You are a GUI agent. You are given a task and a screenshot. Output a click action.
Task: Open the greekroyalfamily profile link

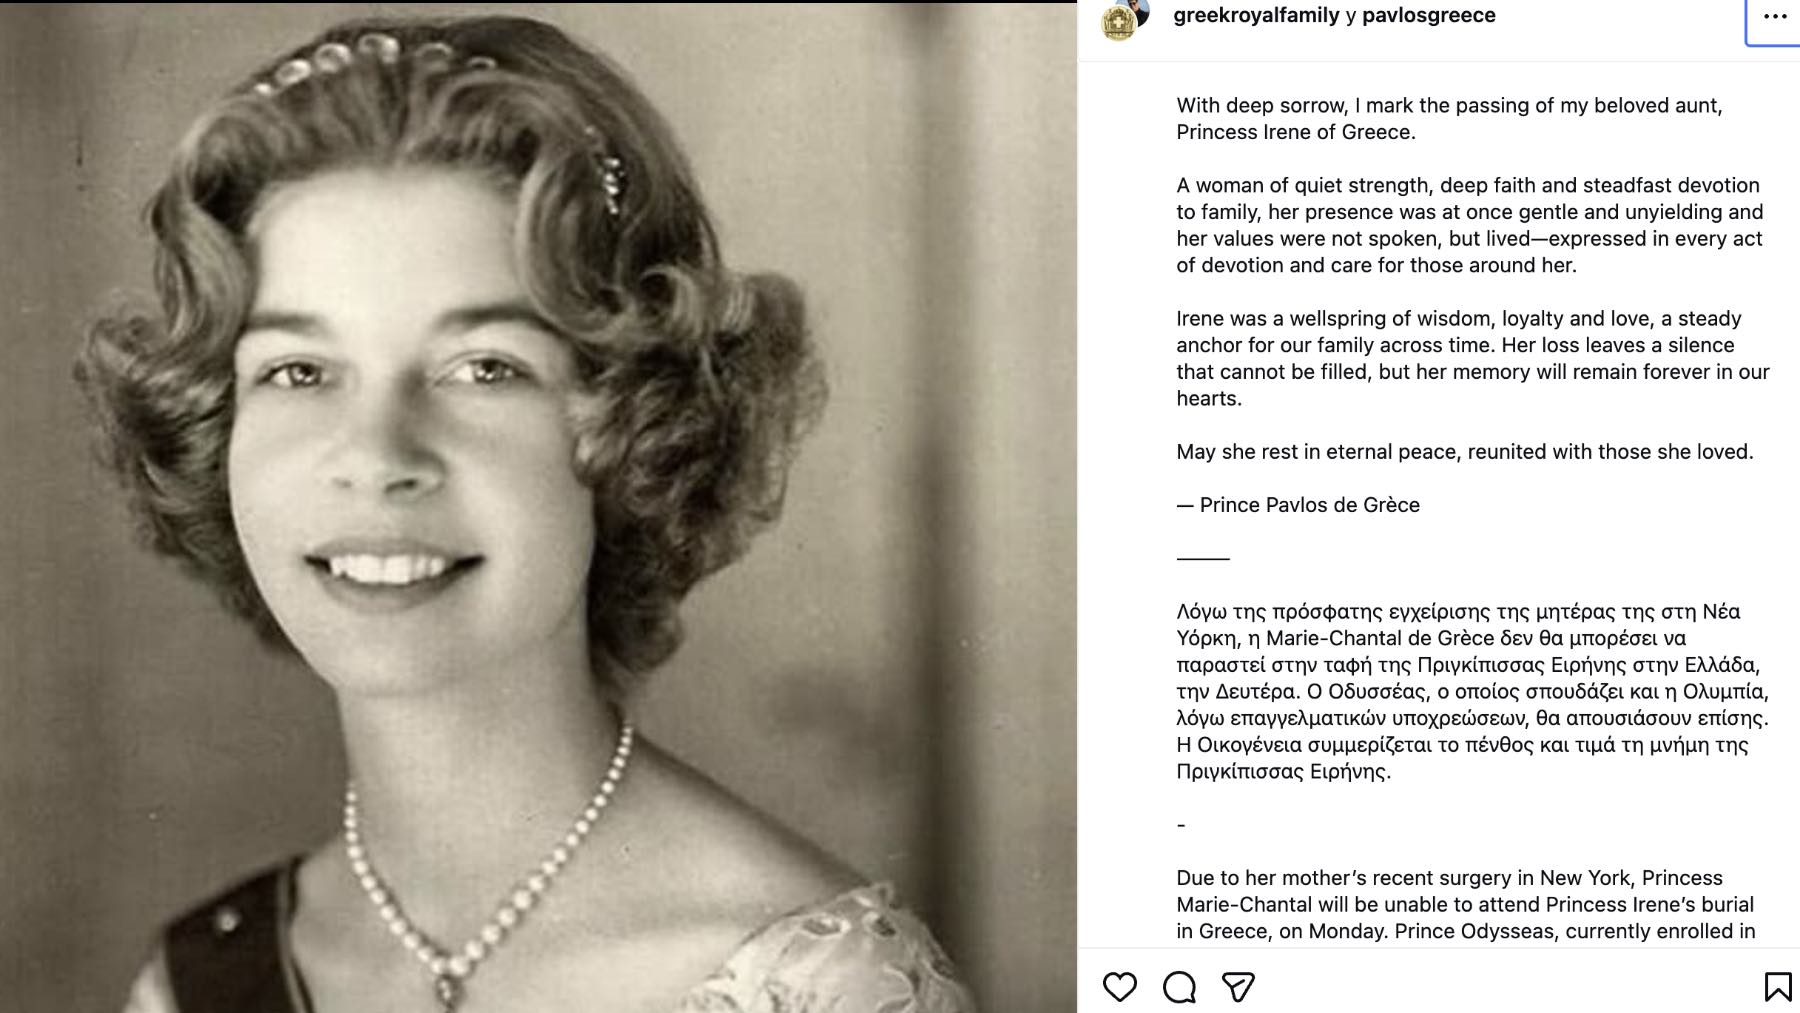(x=1256, y=15)
